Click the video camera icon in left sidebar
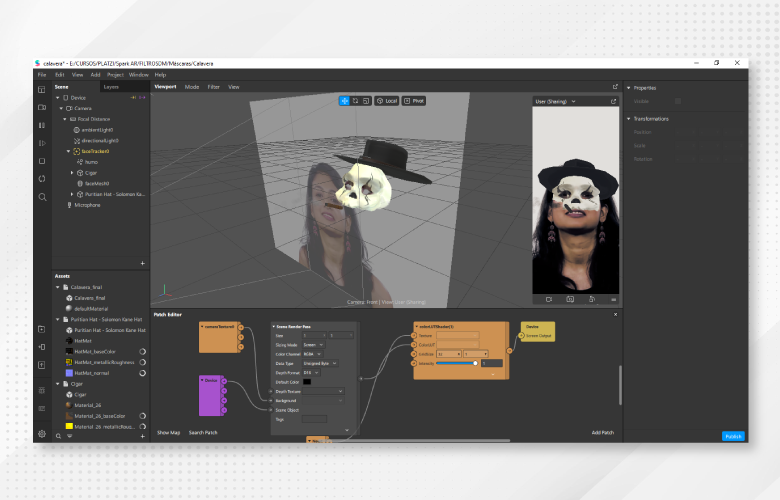780x500 pixels. tap(42, 107)
